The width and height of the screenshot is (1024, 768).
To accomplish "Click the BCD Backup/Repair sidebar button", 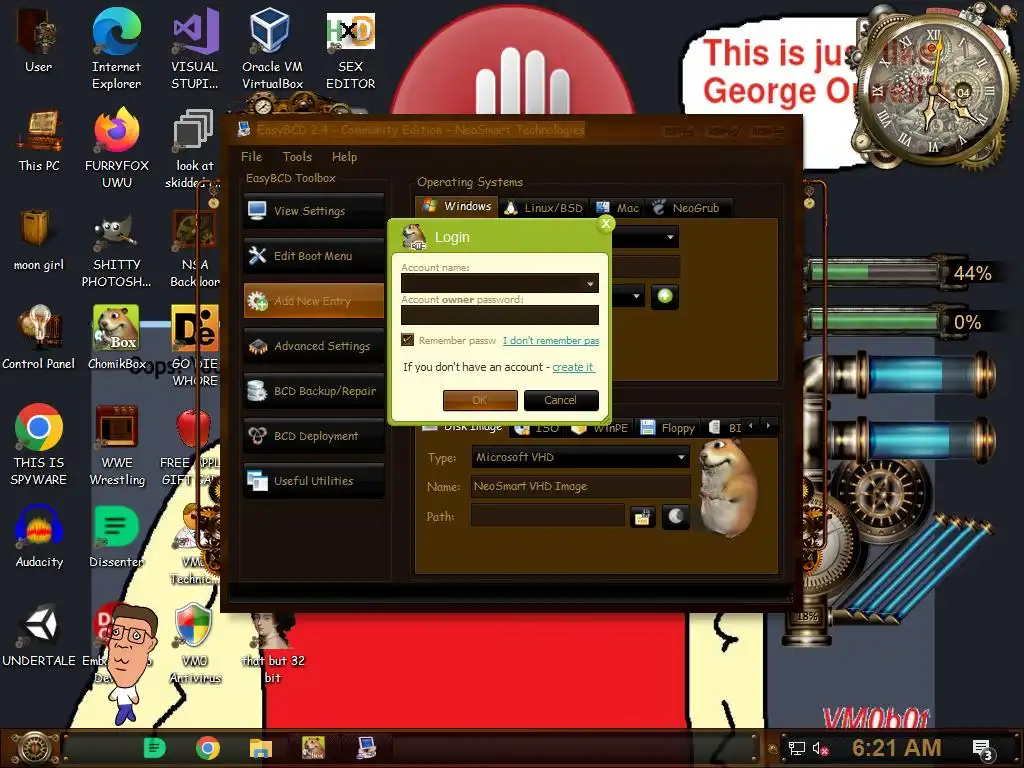I will (313, 391).
